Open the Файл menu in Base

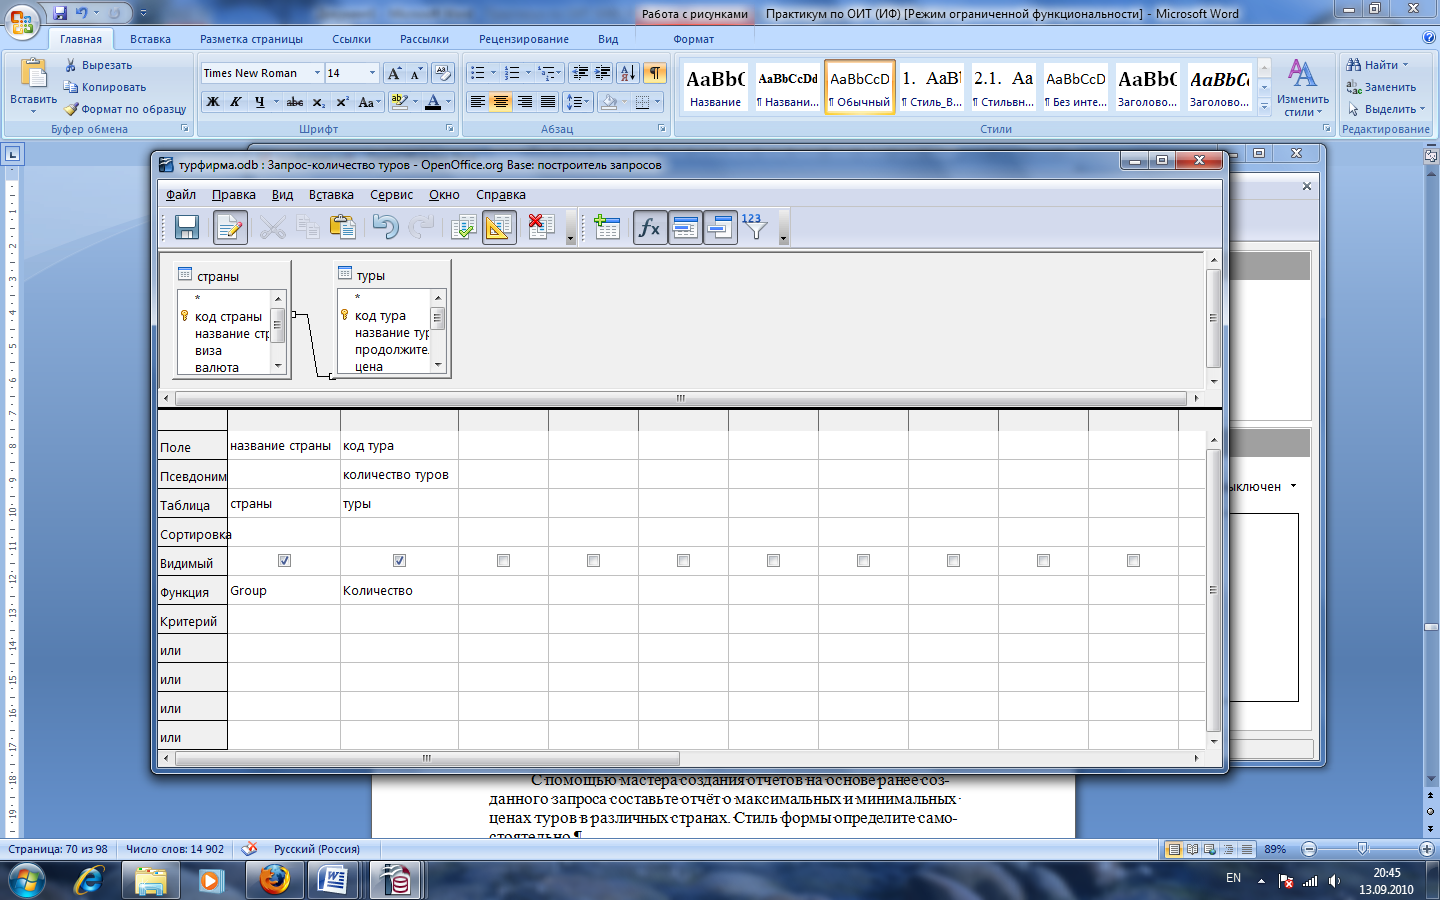point(181,195)
